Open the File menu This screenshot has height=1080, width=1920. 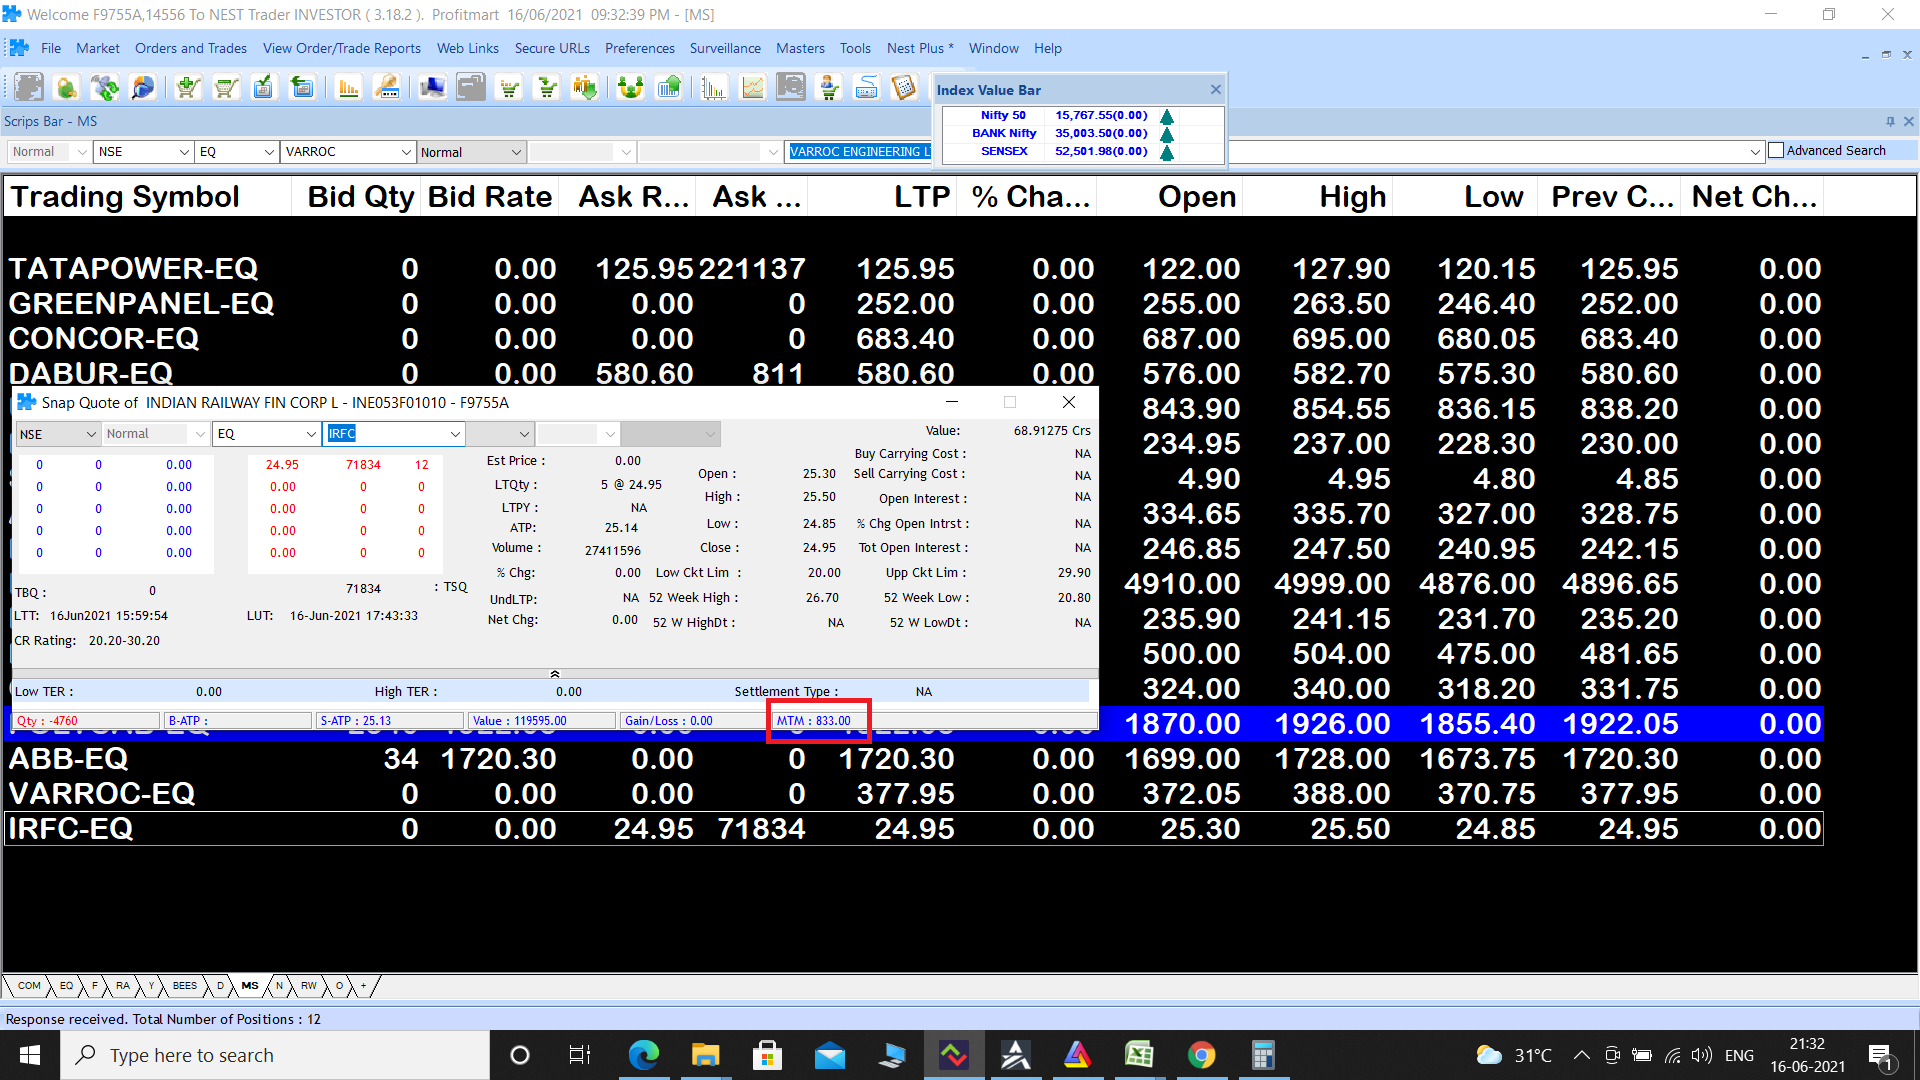51,48
